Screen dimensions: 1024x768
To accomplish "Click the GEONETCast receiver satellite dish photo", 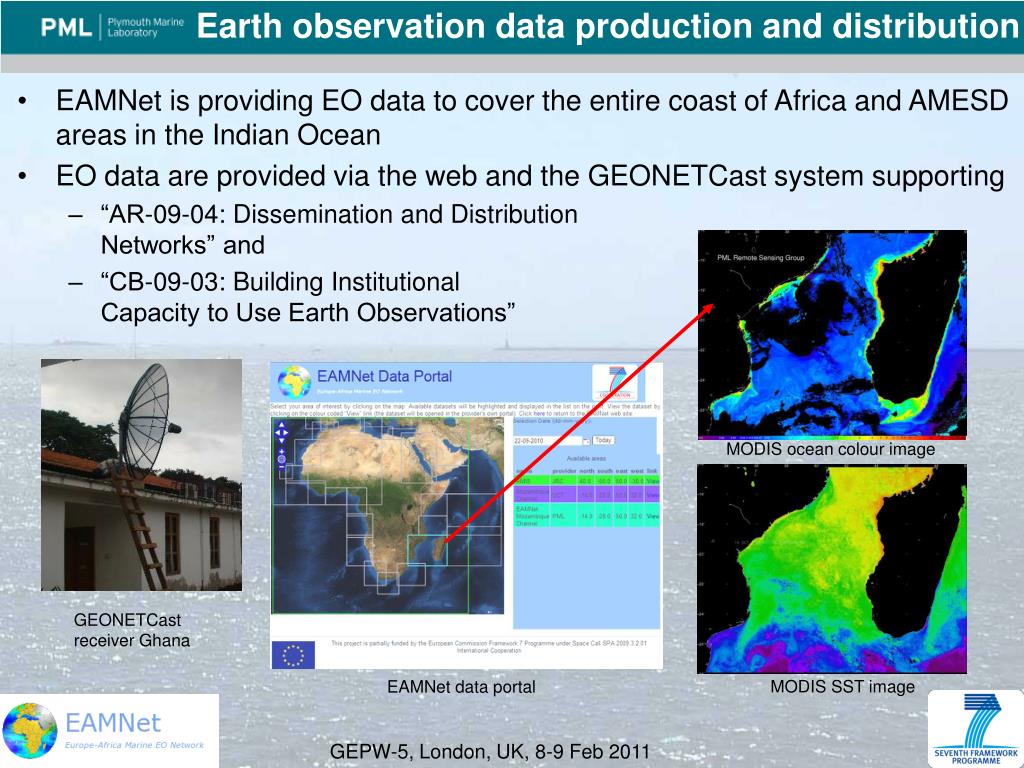I will click(x=141, y=475).
